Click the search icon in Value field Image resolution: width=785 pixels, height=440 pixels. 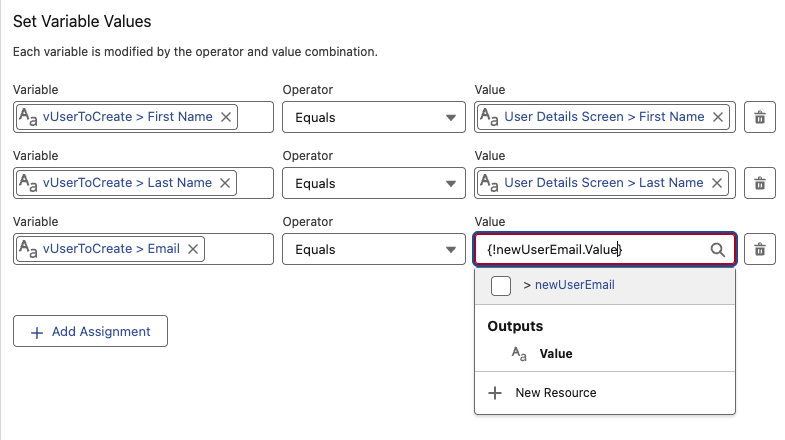[717, 250]
